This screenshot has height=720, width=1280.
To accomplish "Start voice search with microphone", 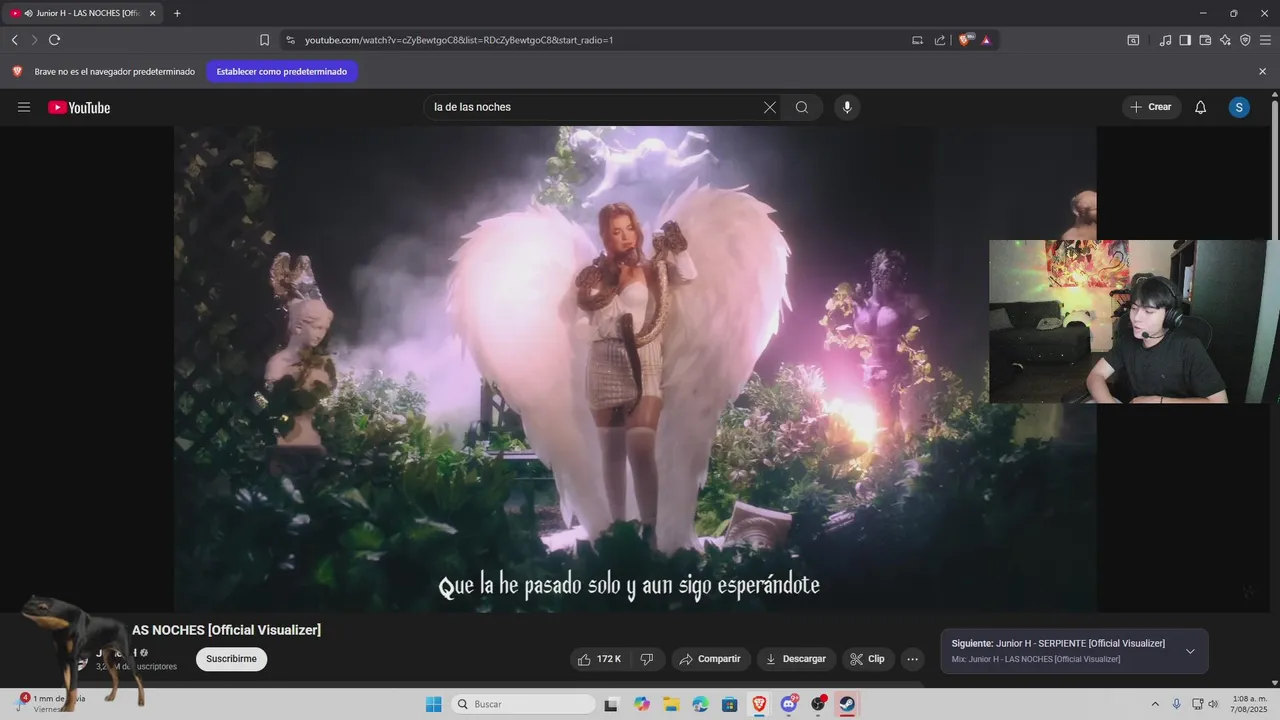I will (x=847, y=107).
